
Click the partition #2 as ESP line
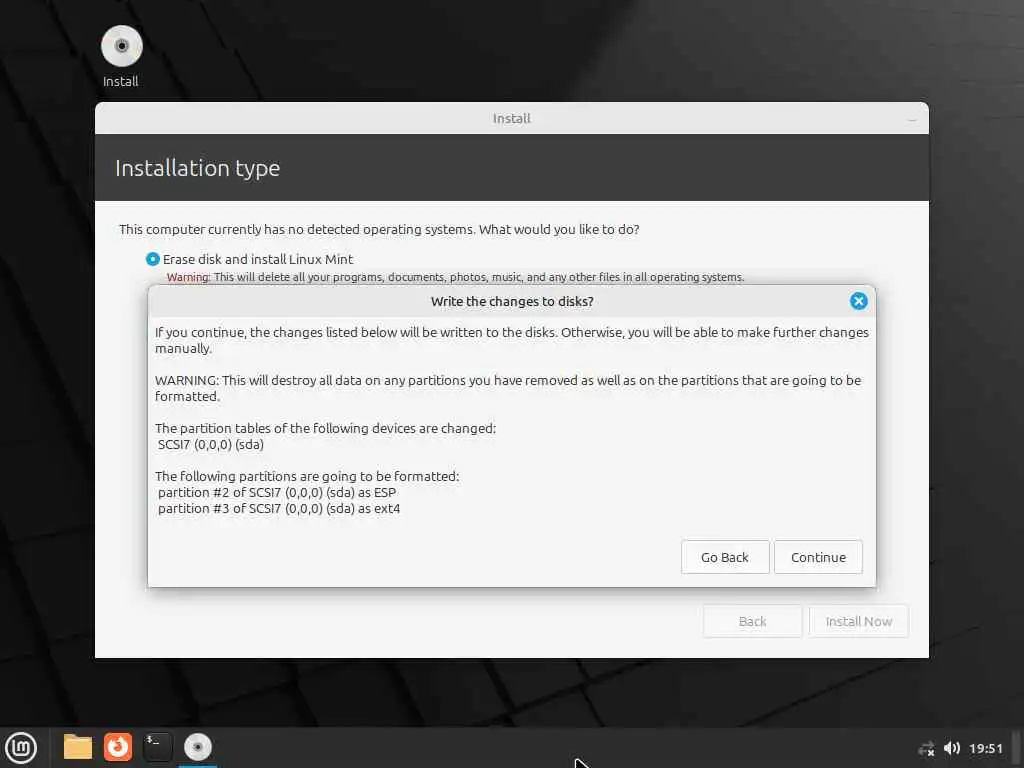point(277,492)
